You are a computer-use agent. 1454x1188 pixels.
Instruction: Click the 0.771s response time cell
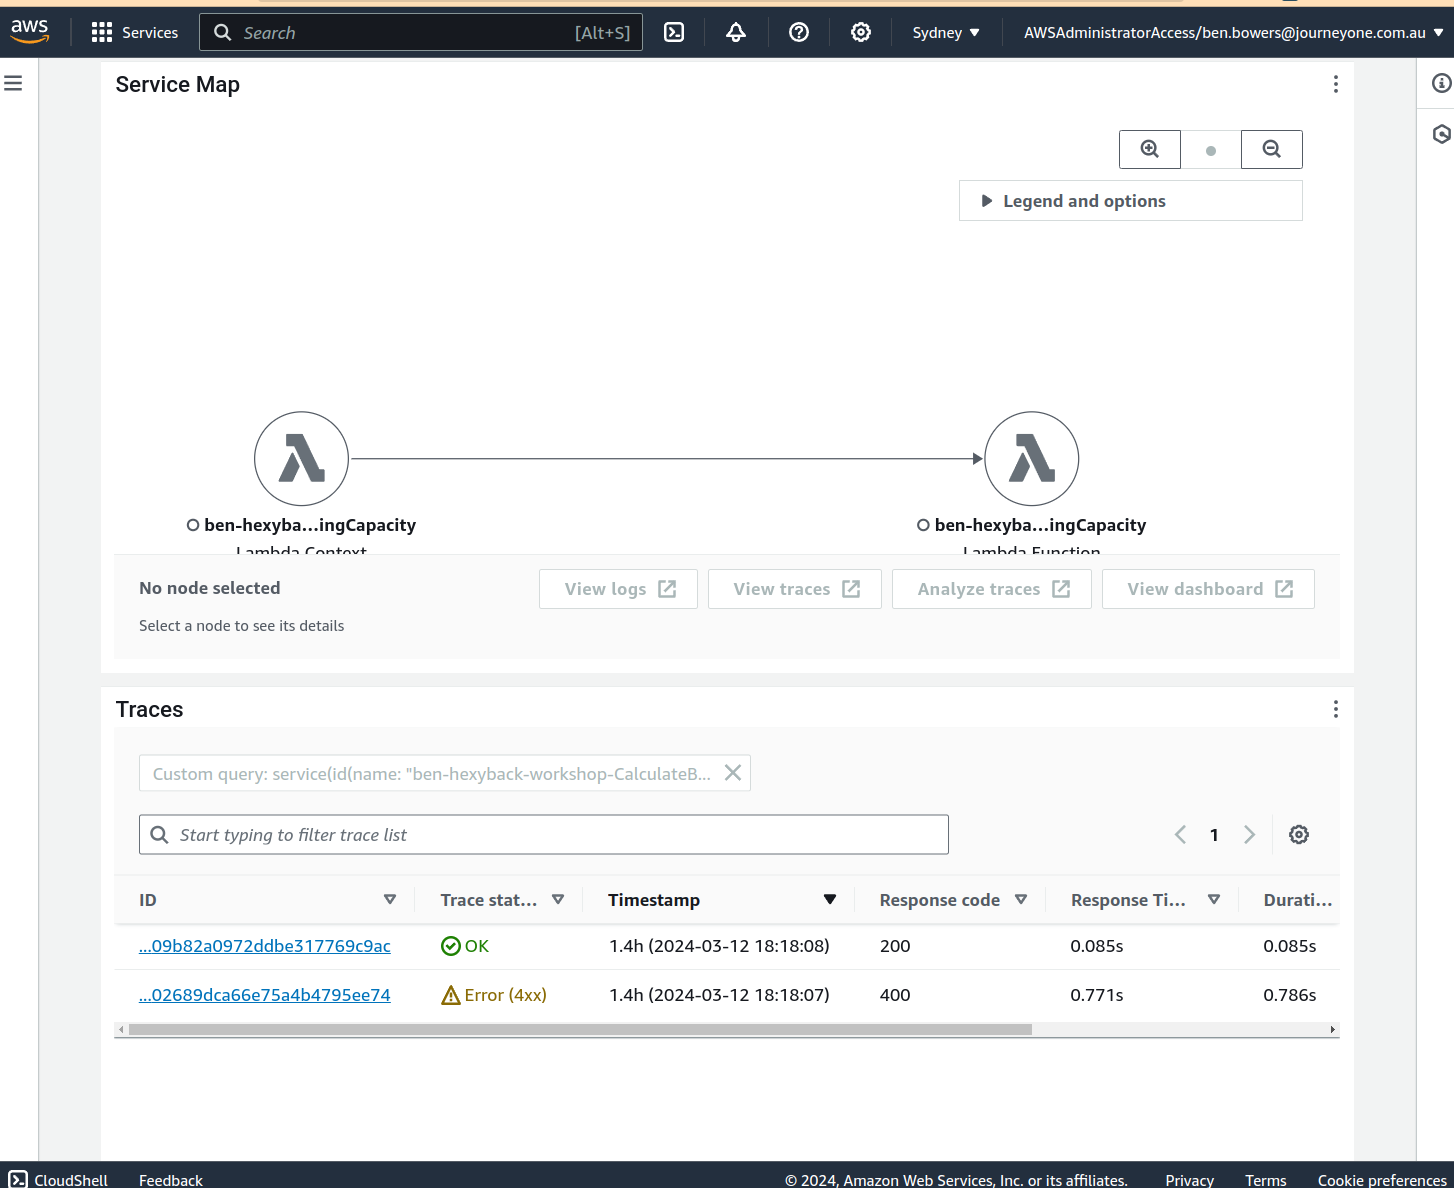[1097, 995]
